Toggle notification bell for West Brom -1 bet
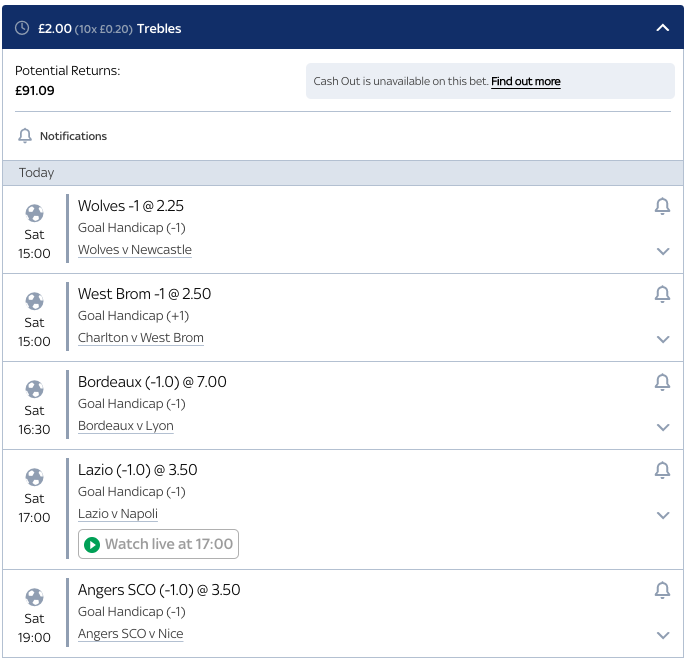 [662, 294]
